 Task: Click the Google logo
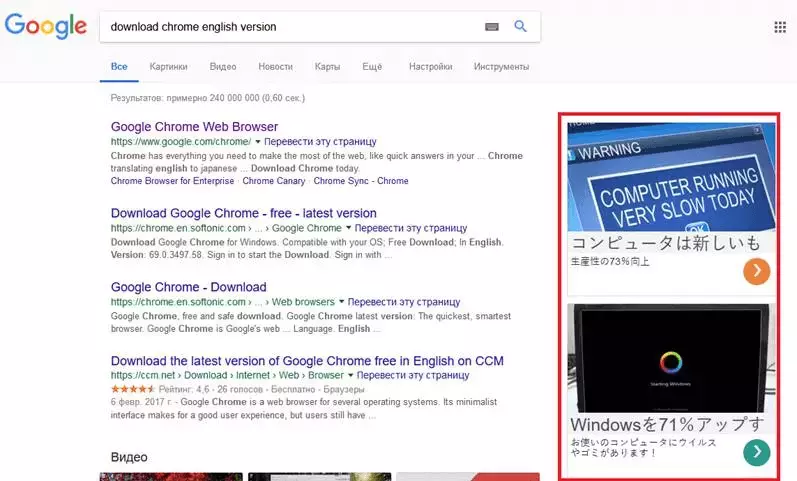pyautogui.click(x=46, y=25)
